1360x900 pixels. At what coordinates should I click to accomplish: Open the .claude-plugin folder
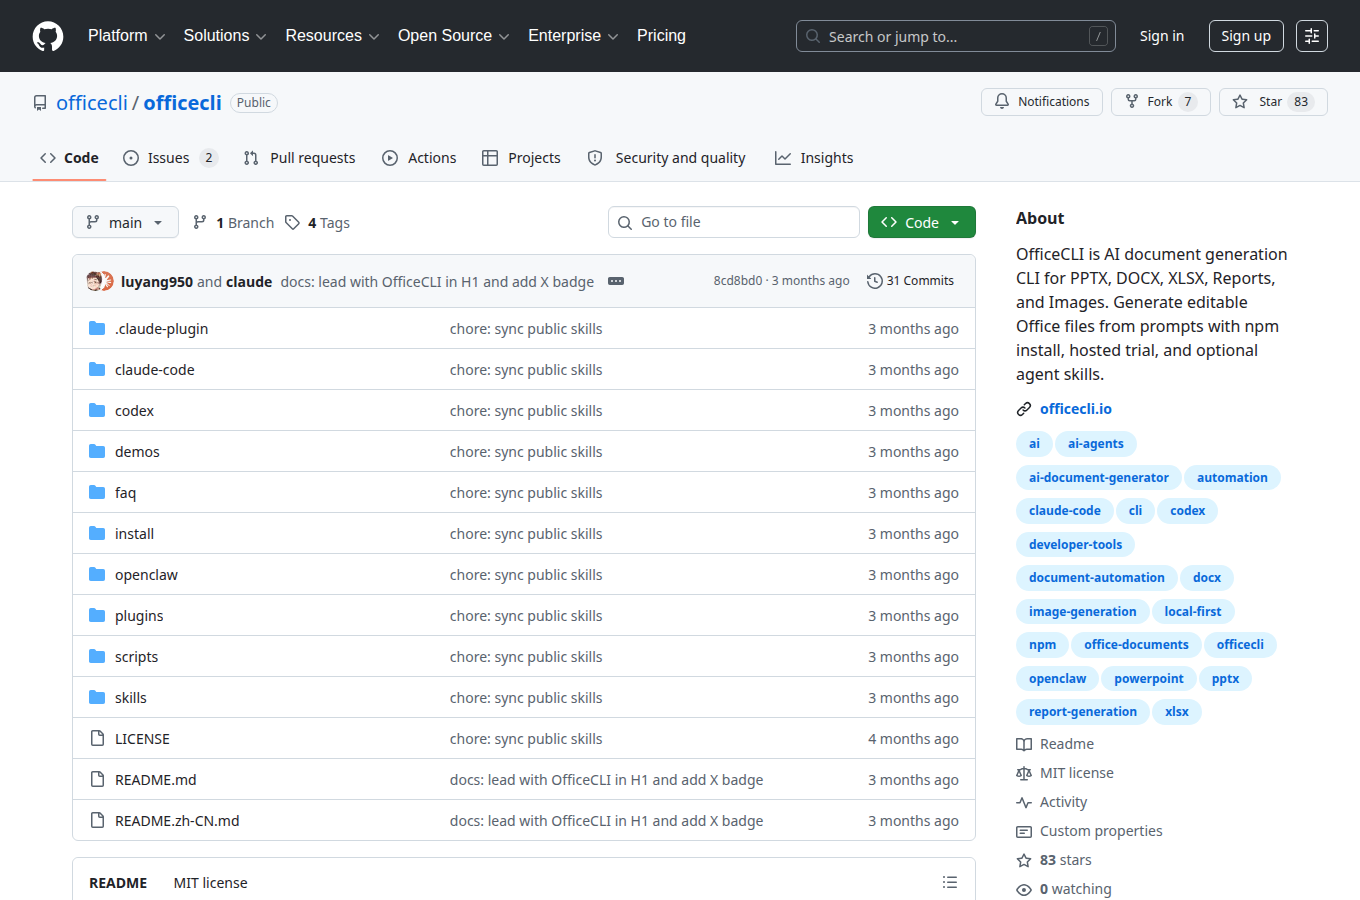coord(161,329)
